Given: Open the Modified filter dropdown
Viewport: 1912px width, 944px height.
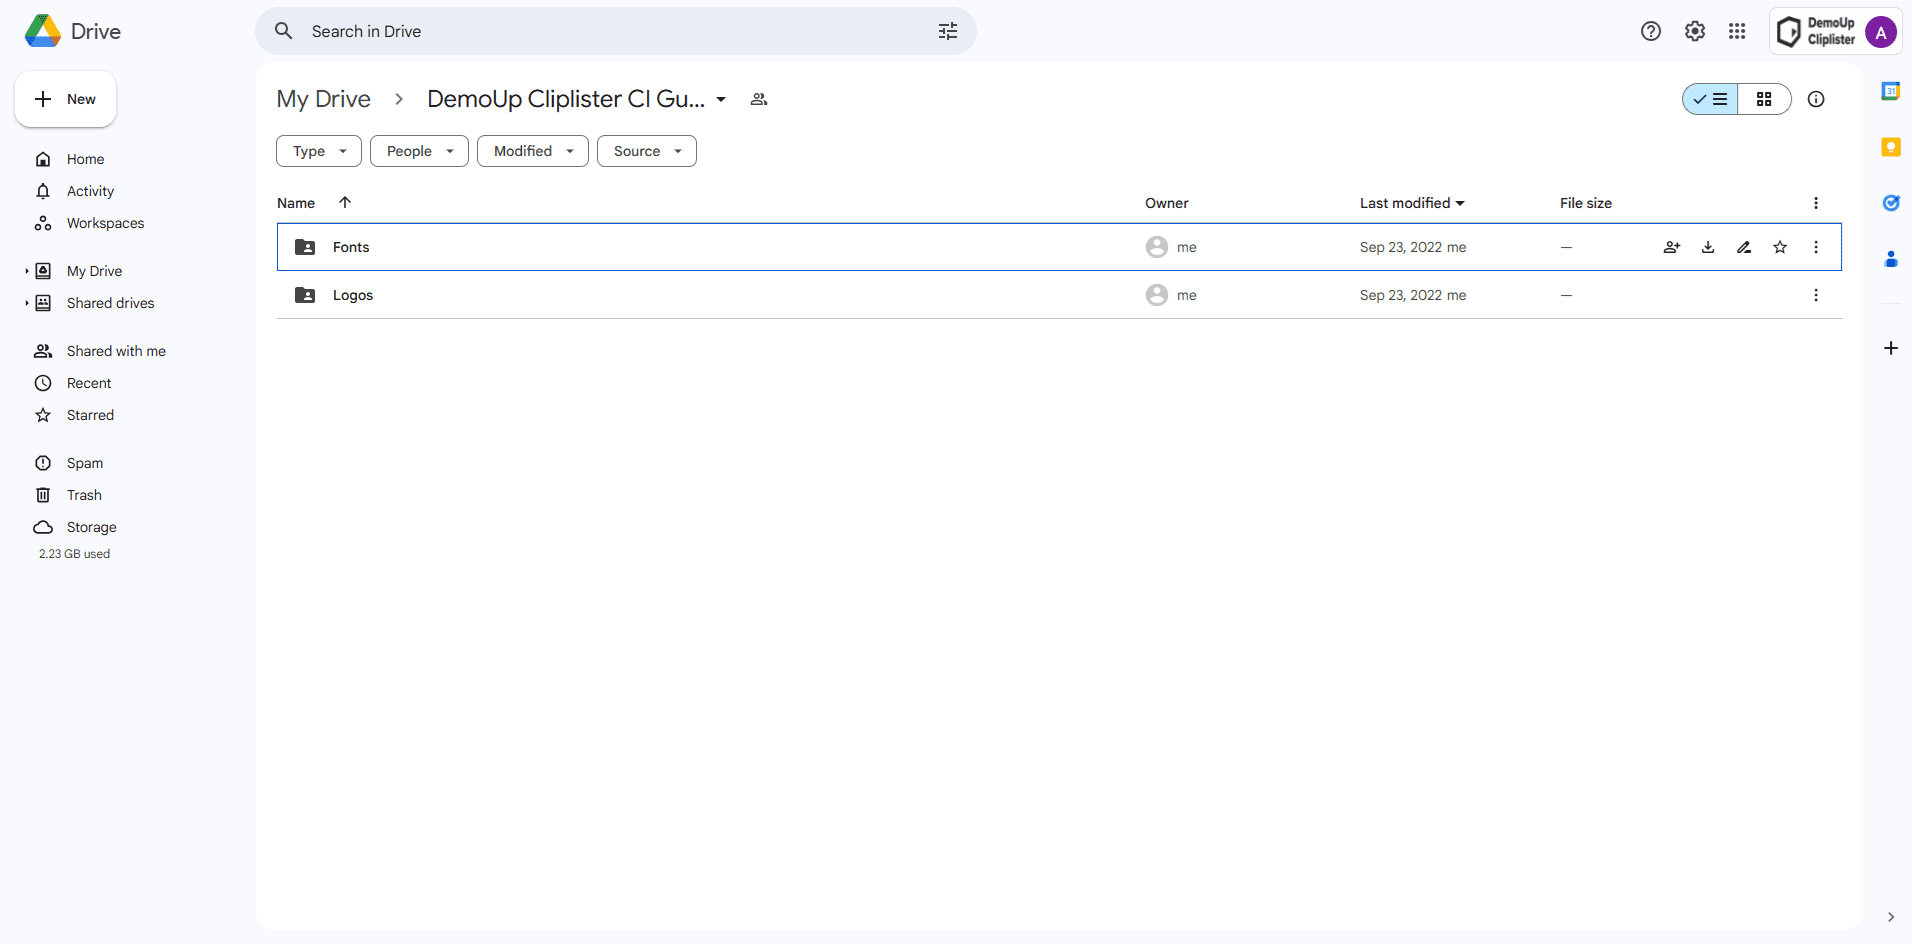Looking at the screenshot, I should click(532, 151).
